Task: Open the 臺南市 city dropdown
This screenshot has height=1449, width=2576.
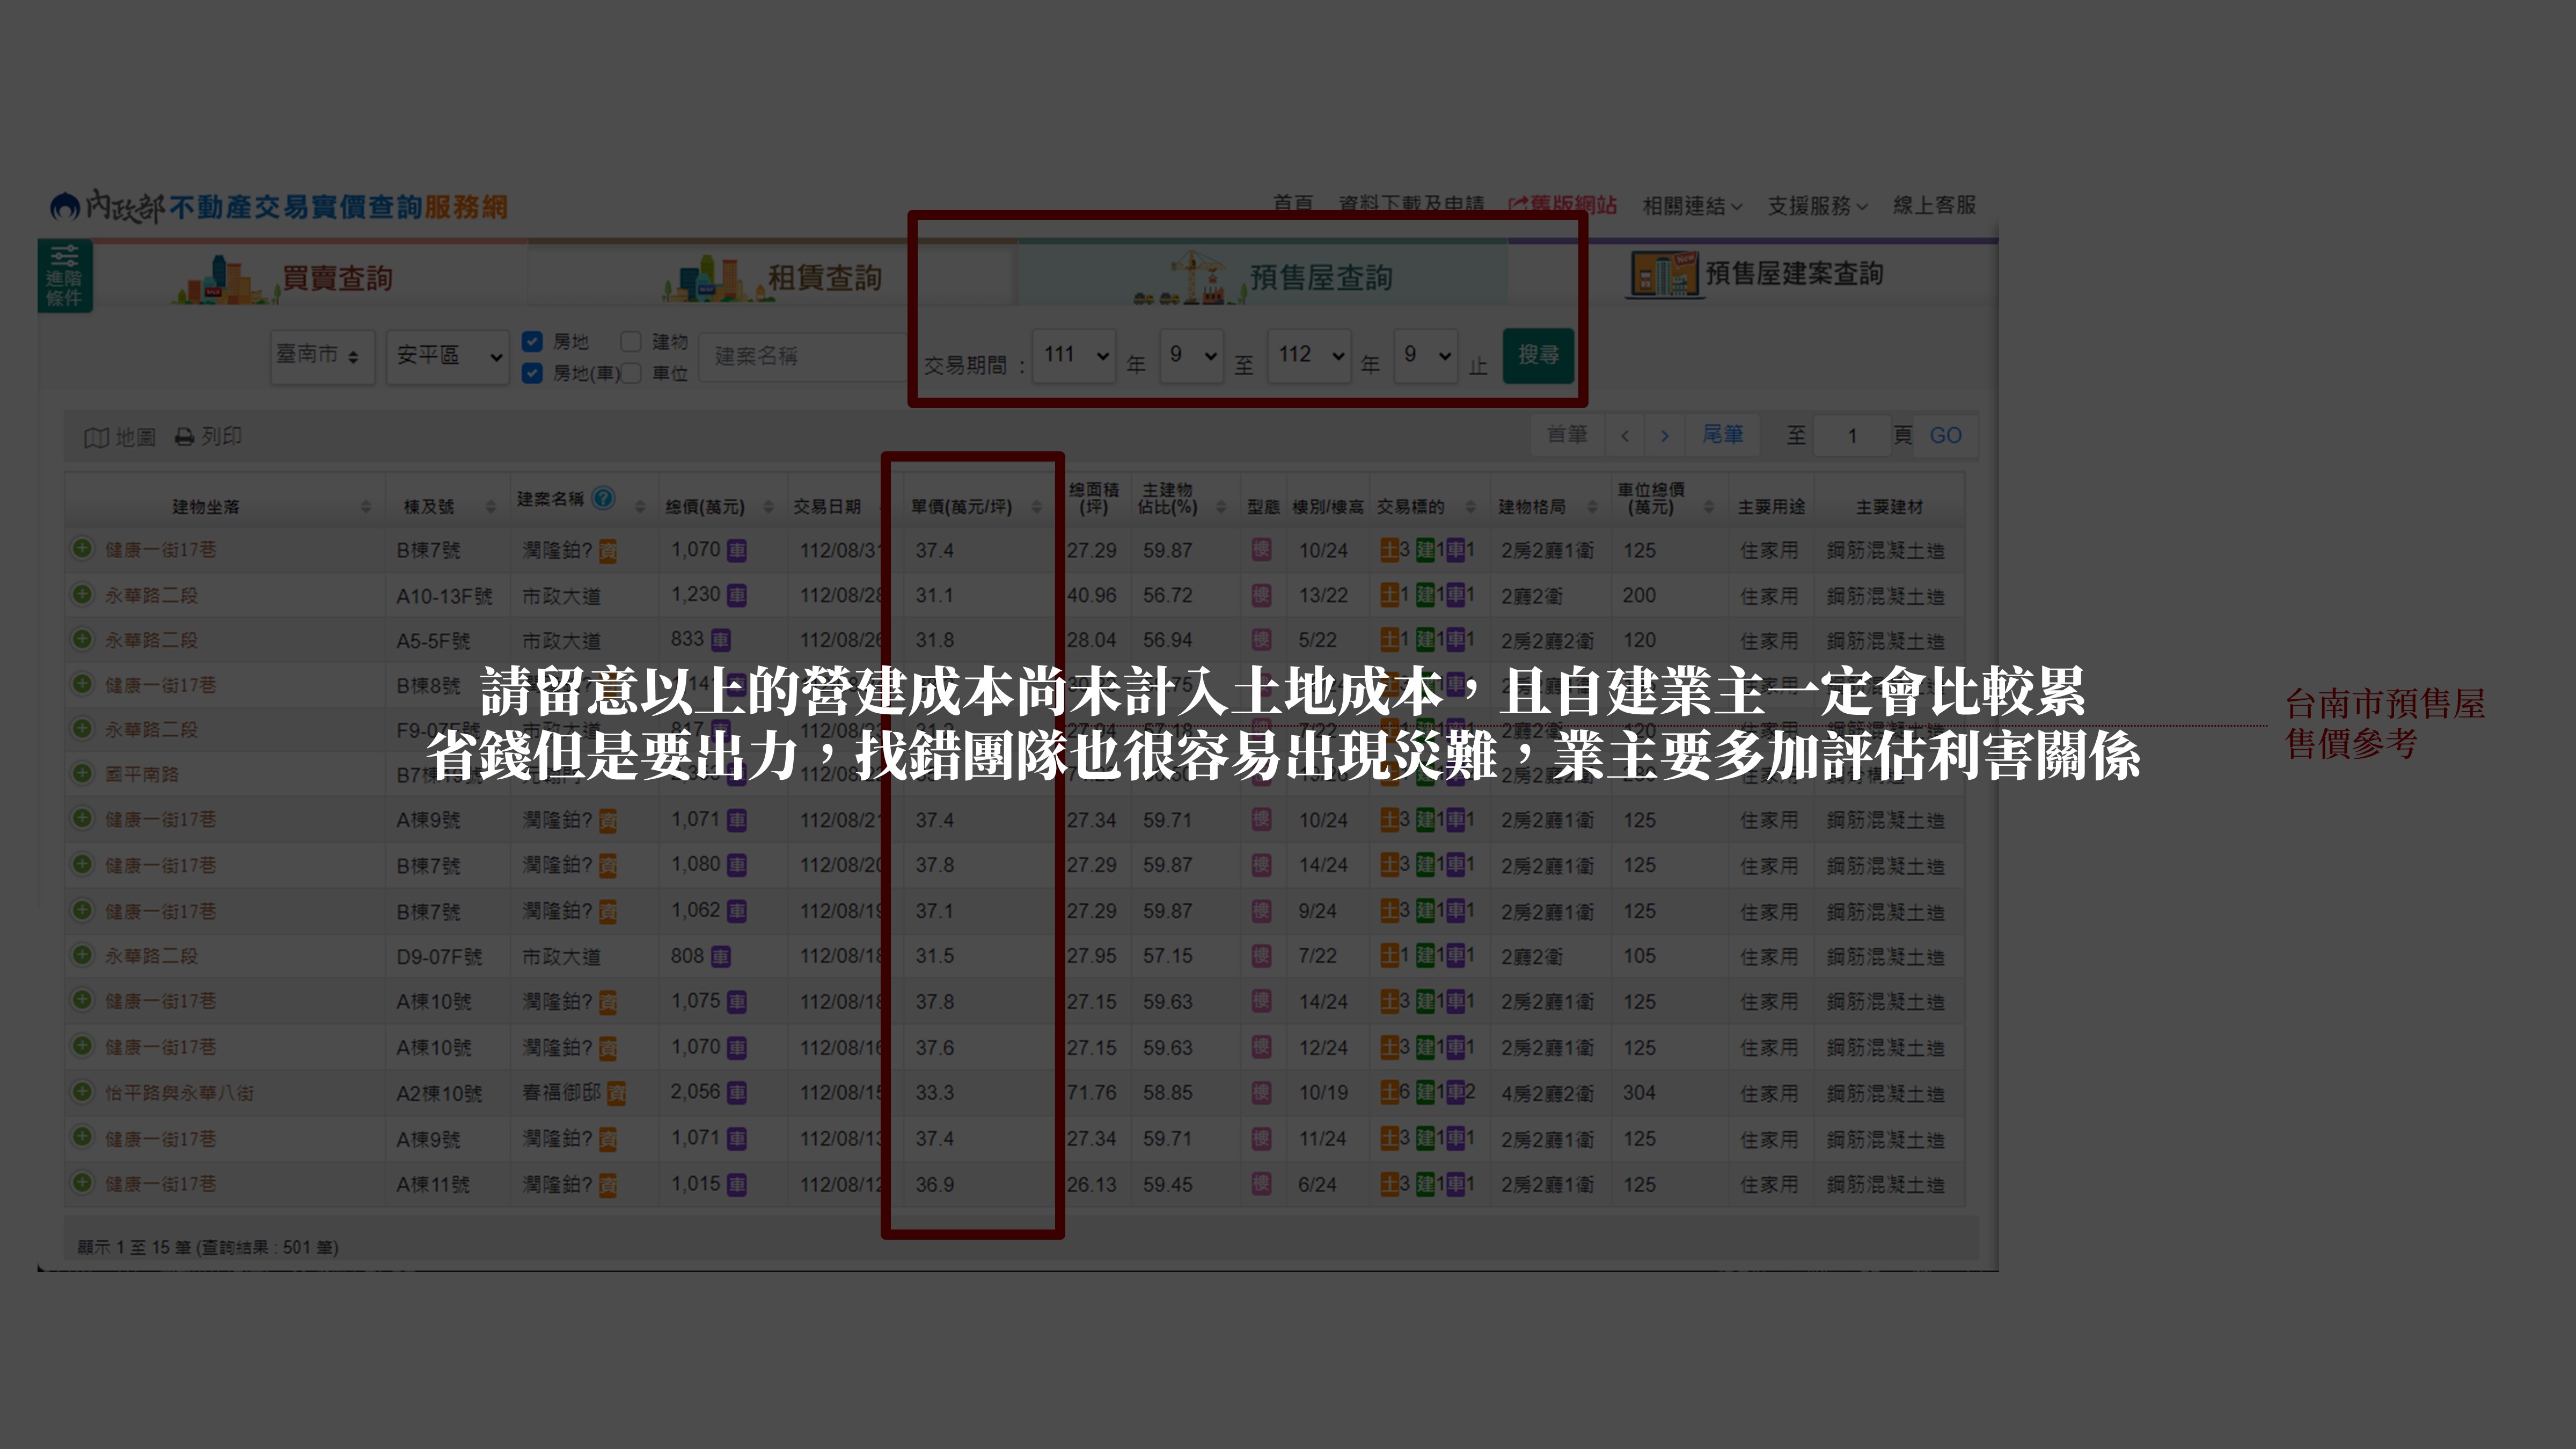Action: 322,356
